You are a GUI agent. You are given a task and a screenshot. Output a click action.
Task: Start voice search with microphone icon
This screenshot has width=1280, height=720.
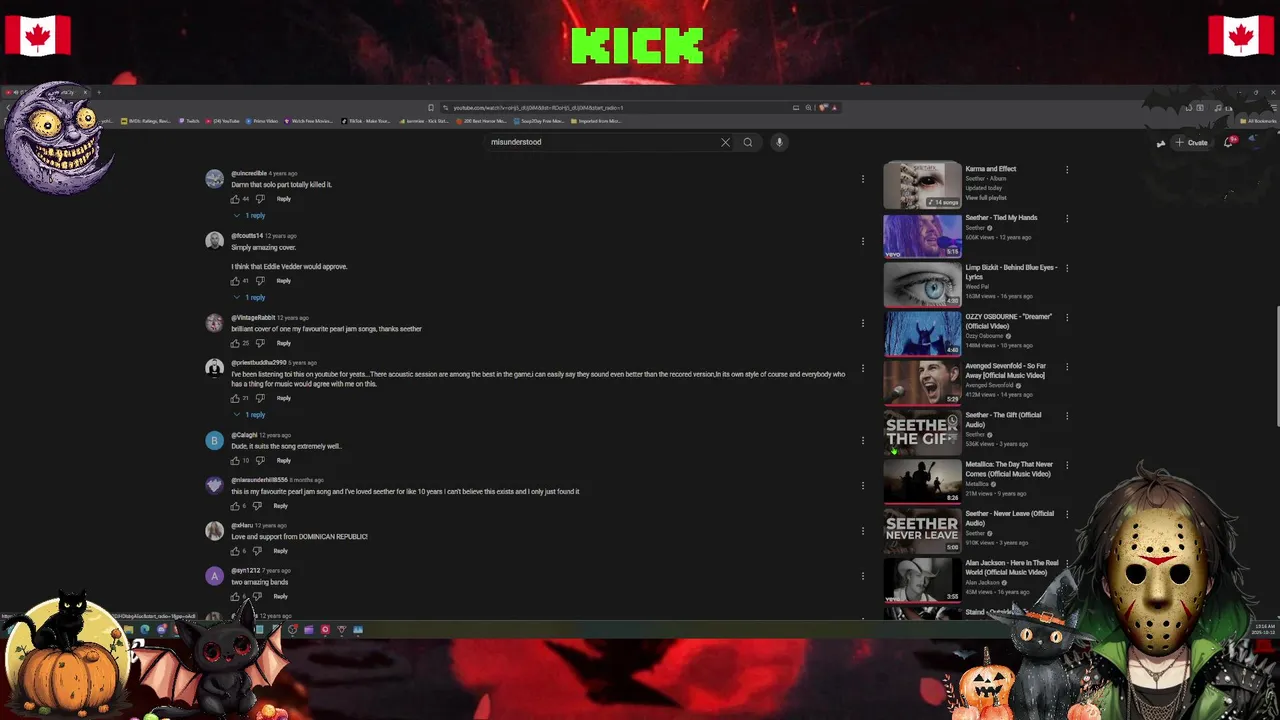pos(779,142)
